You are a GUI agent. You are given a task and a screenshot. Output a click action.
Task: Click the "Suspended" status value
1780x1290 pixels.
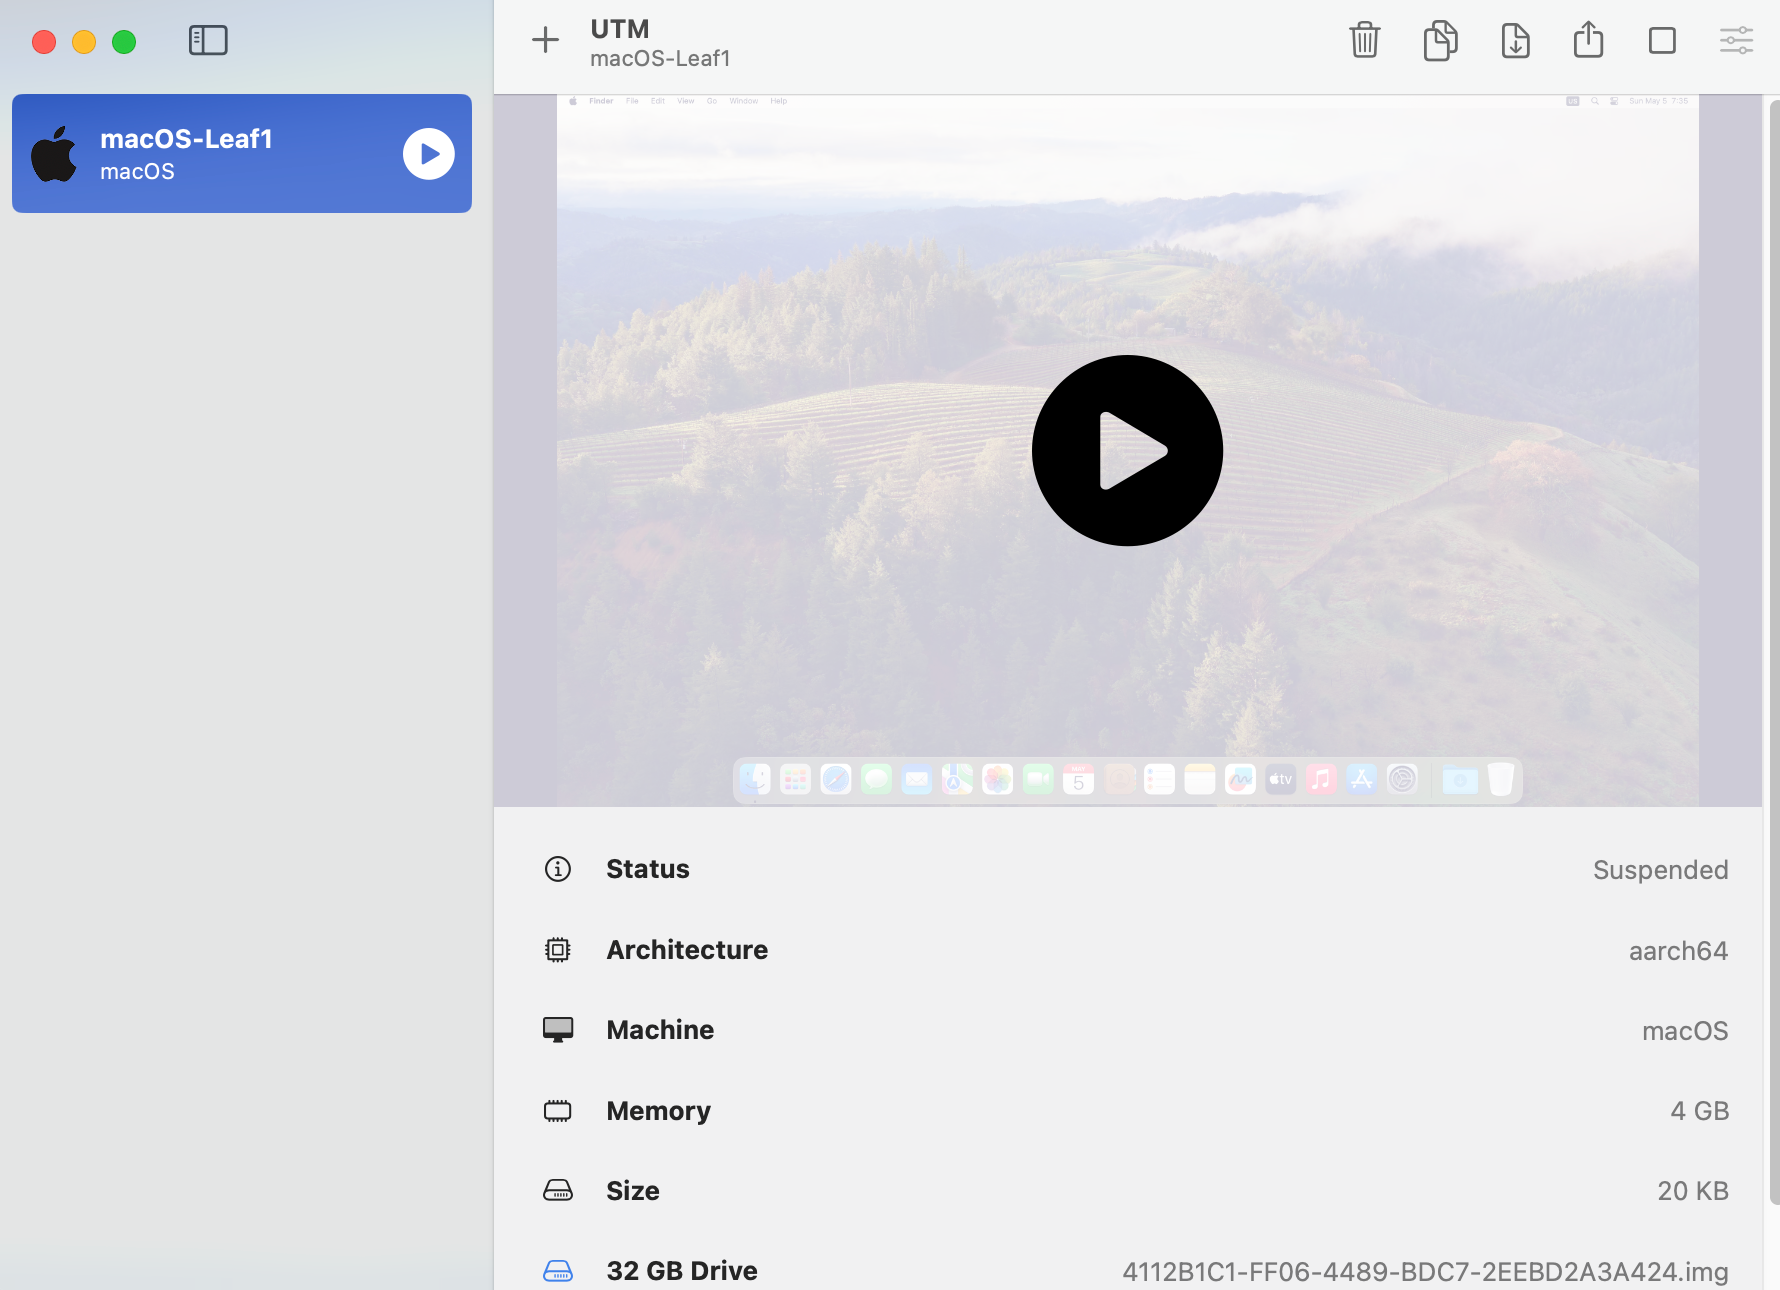(1660, 870)
